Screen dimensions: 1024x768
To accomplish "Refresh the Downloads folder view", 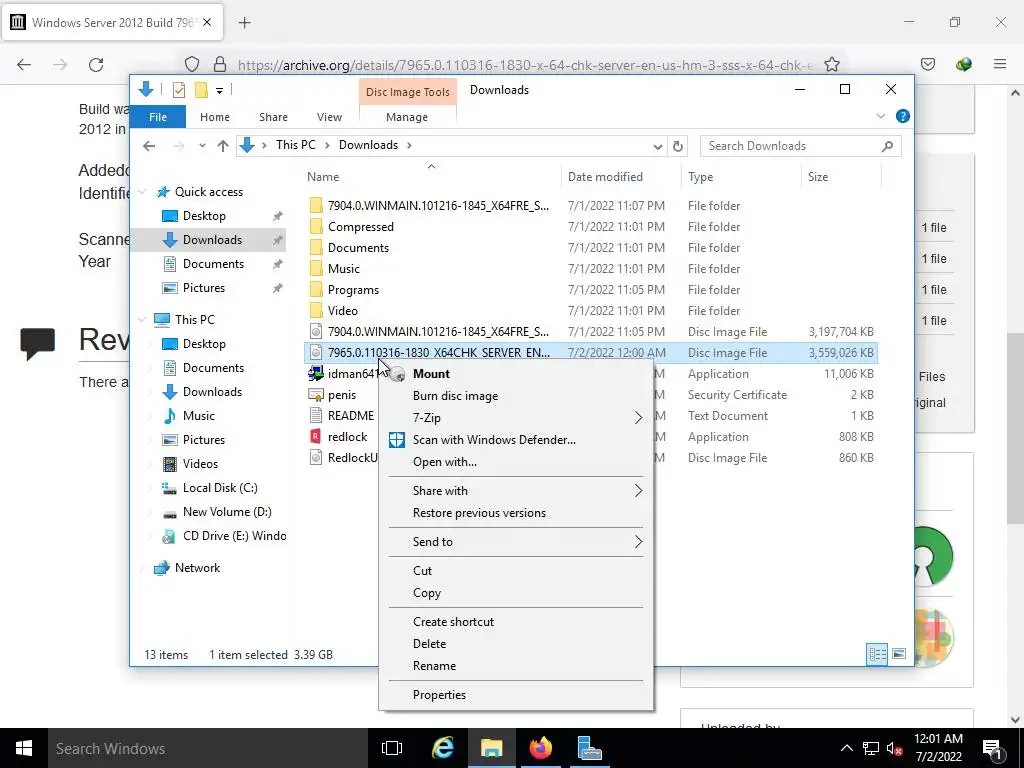I will (678, 146).
